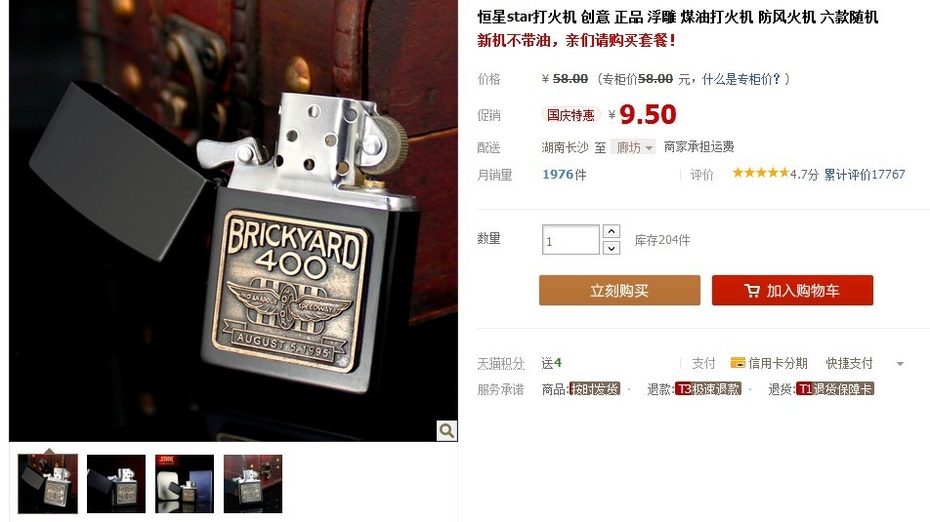Click the magnifier zoom icon on product image
The height and width of the screenshot is (522, 930).
(x=447, y=430)
